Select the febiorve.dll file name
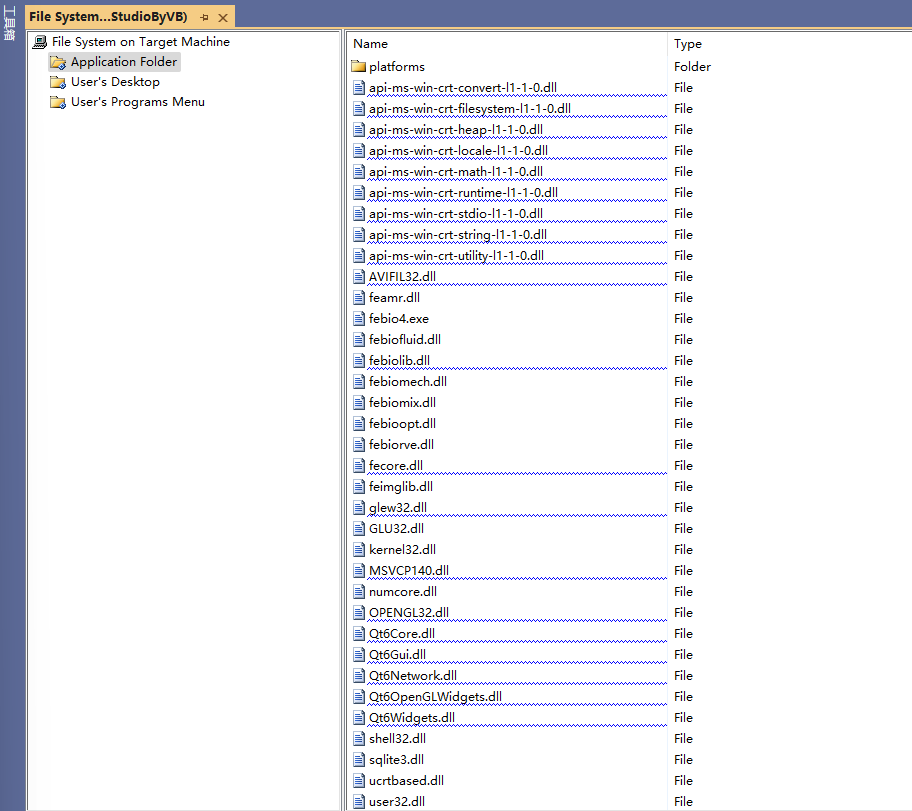Viewport: 912px width, 811px height. [401, 444]
